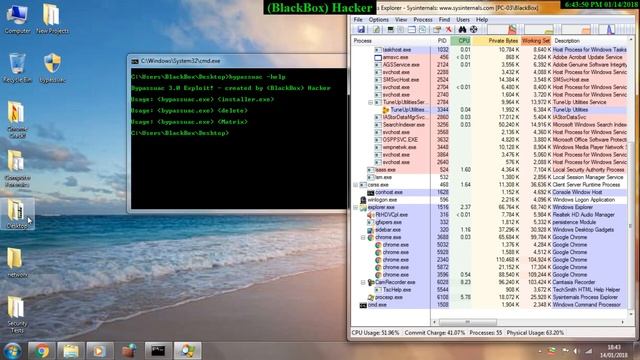Select the lsass.exe process row

(489, 170)
